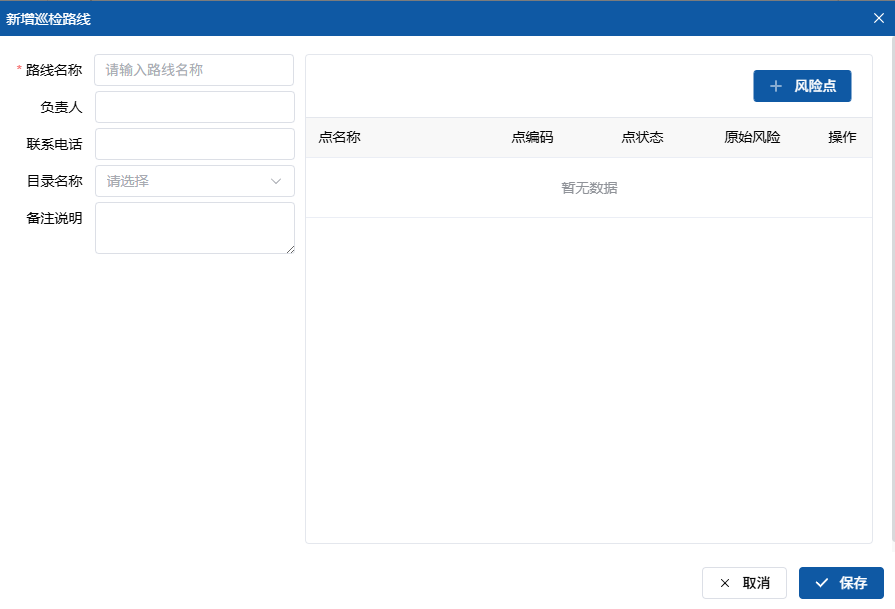The height and width of the screenshot is (609, 895).
Task: Select the 联系电话 input field
Action: point(194,144)
